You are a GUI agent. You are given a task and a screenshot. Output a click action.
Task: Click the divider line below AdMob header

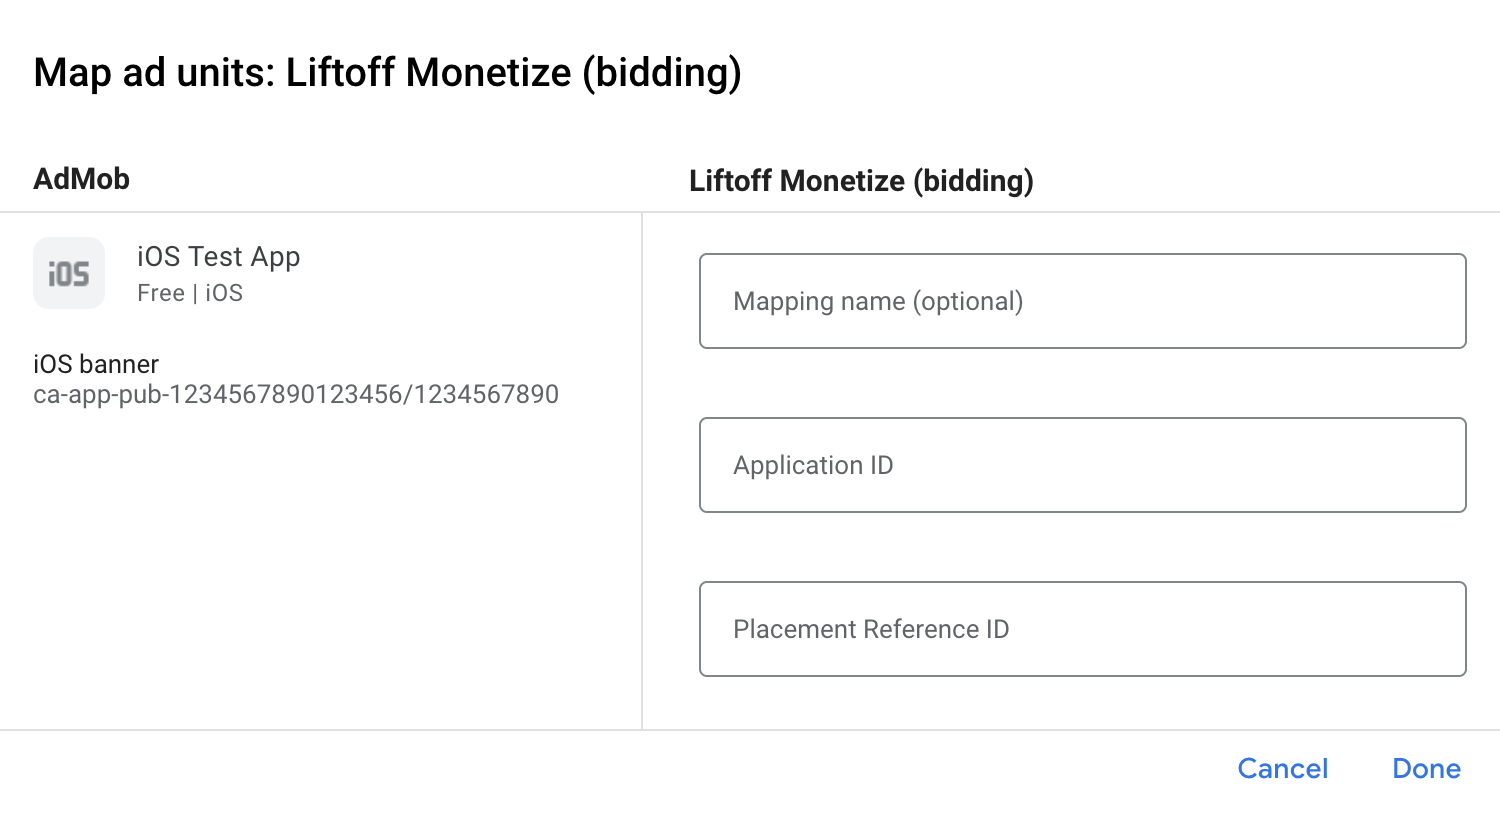click(x=320, y=212)
